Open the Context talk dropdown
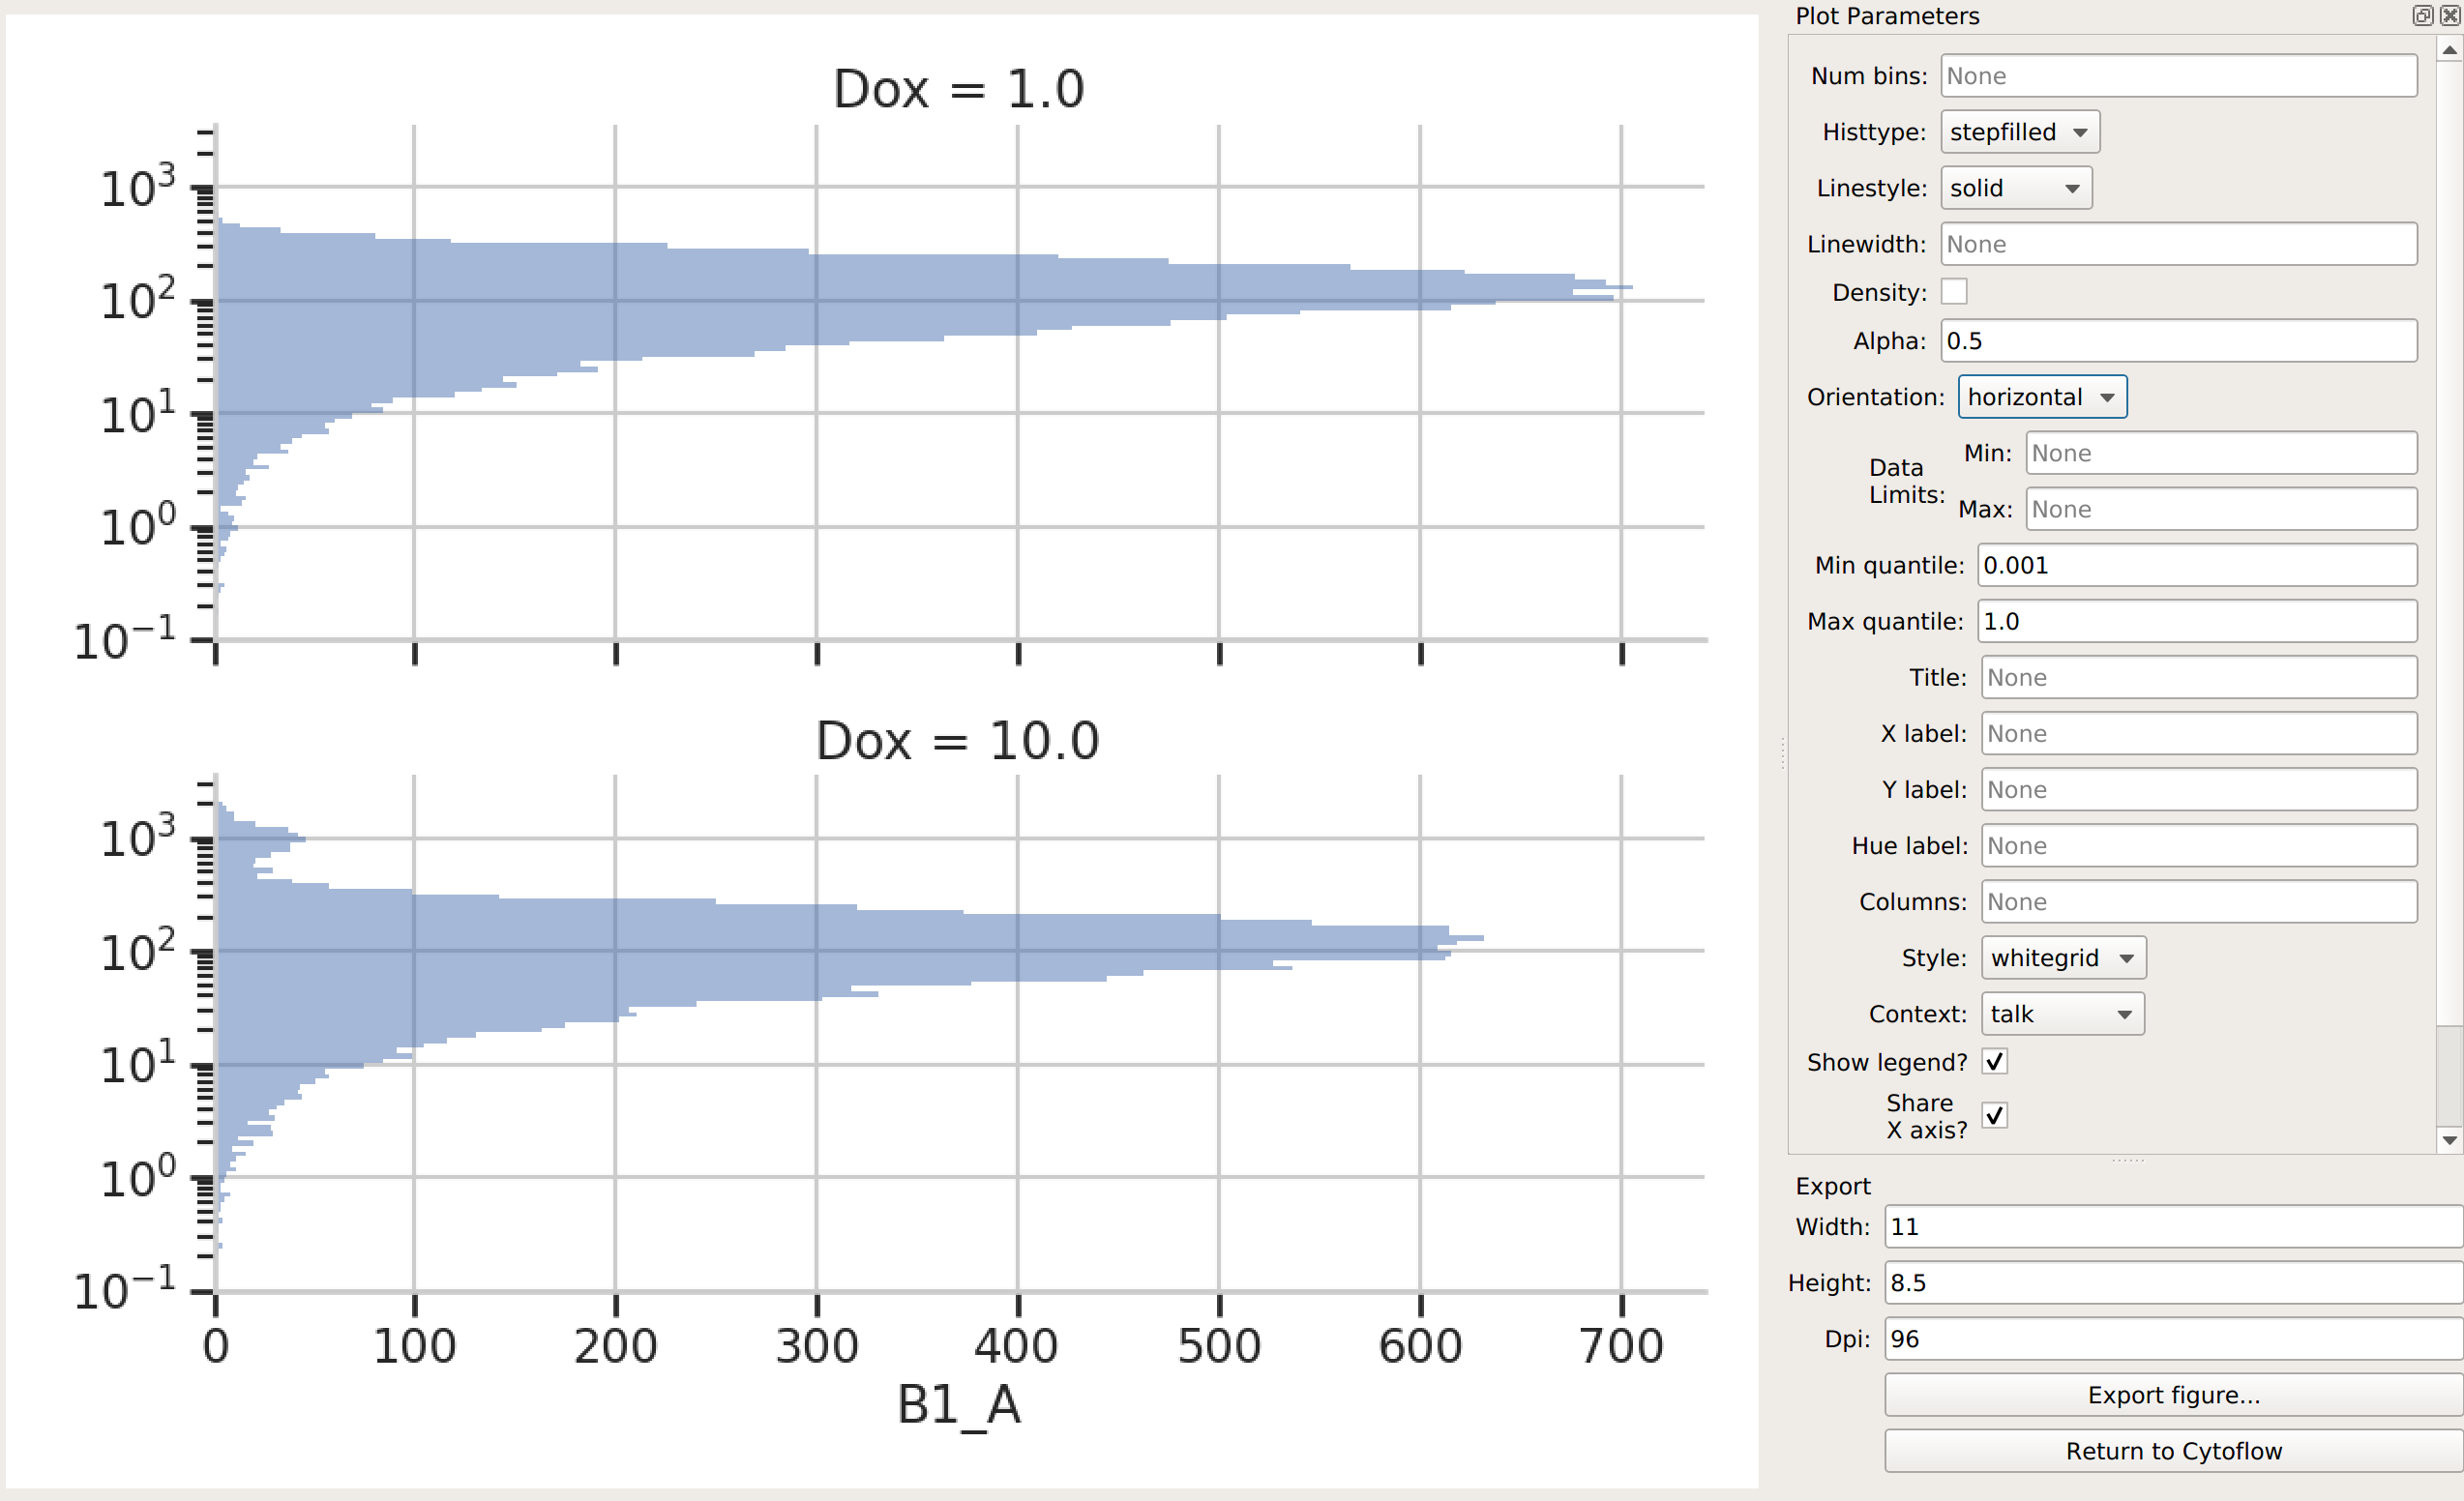 point(2062,1014)
